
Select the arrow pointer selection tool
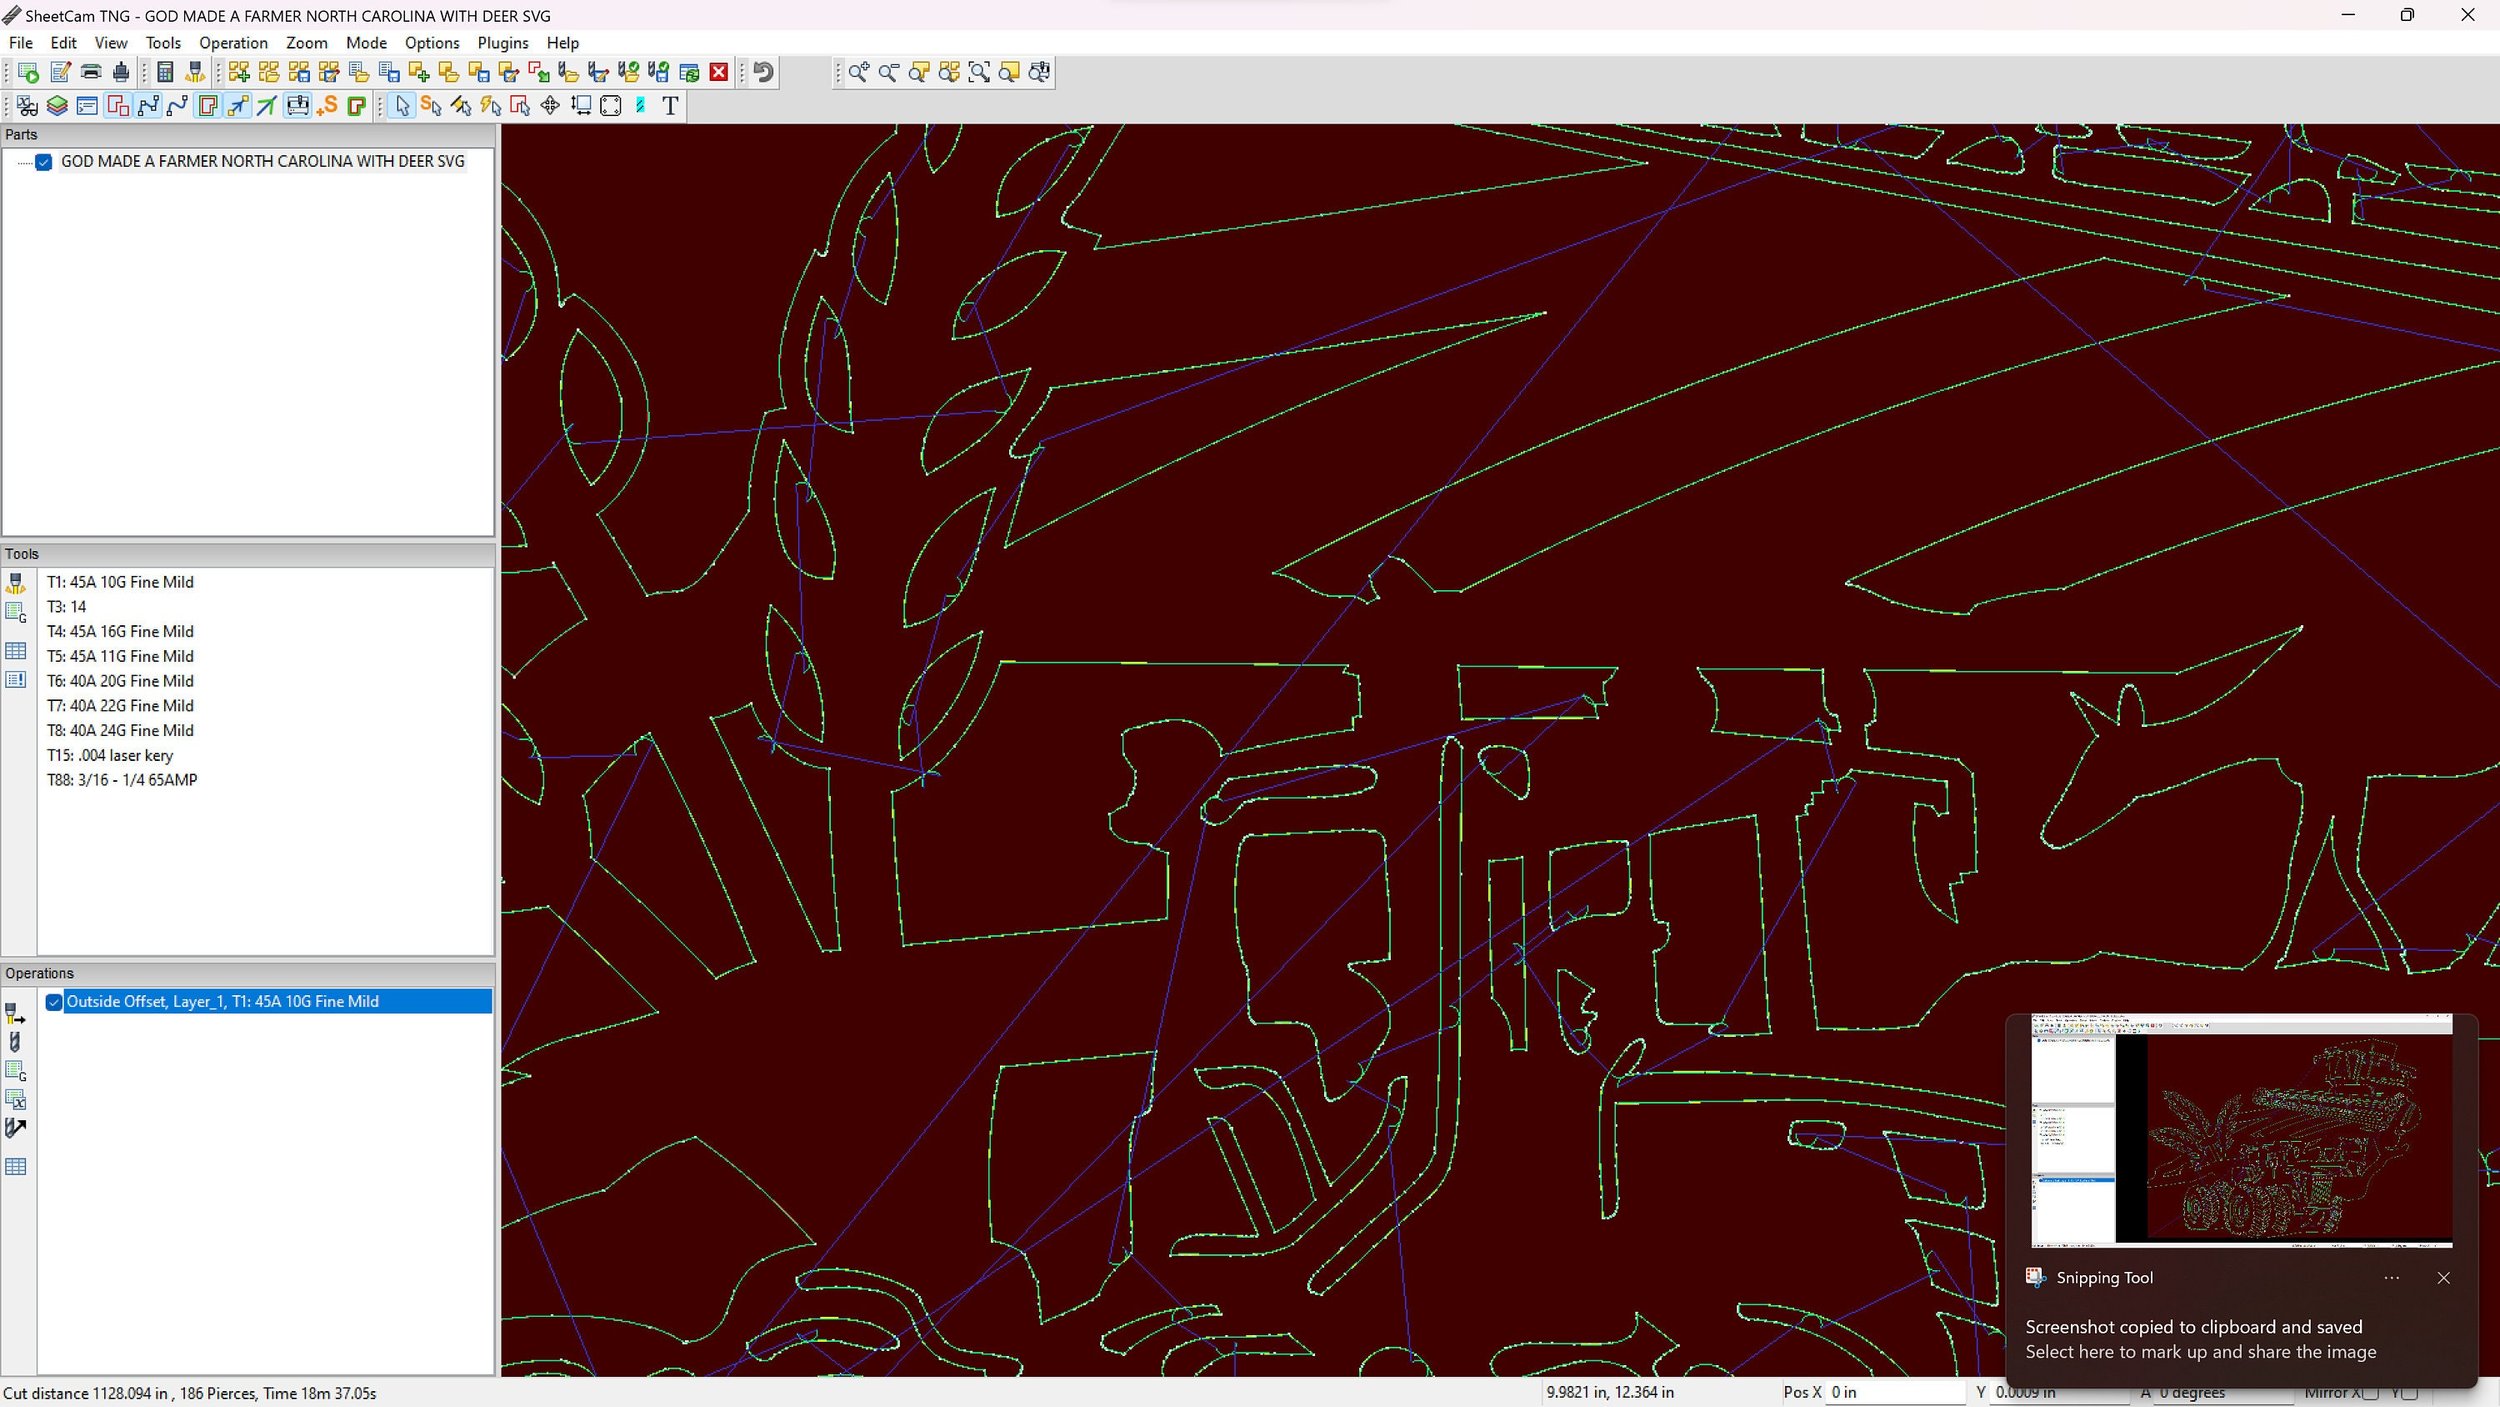click(402, 106)
